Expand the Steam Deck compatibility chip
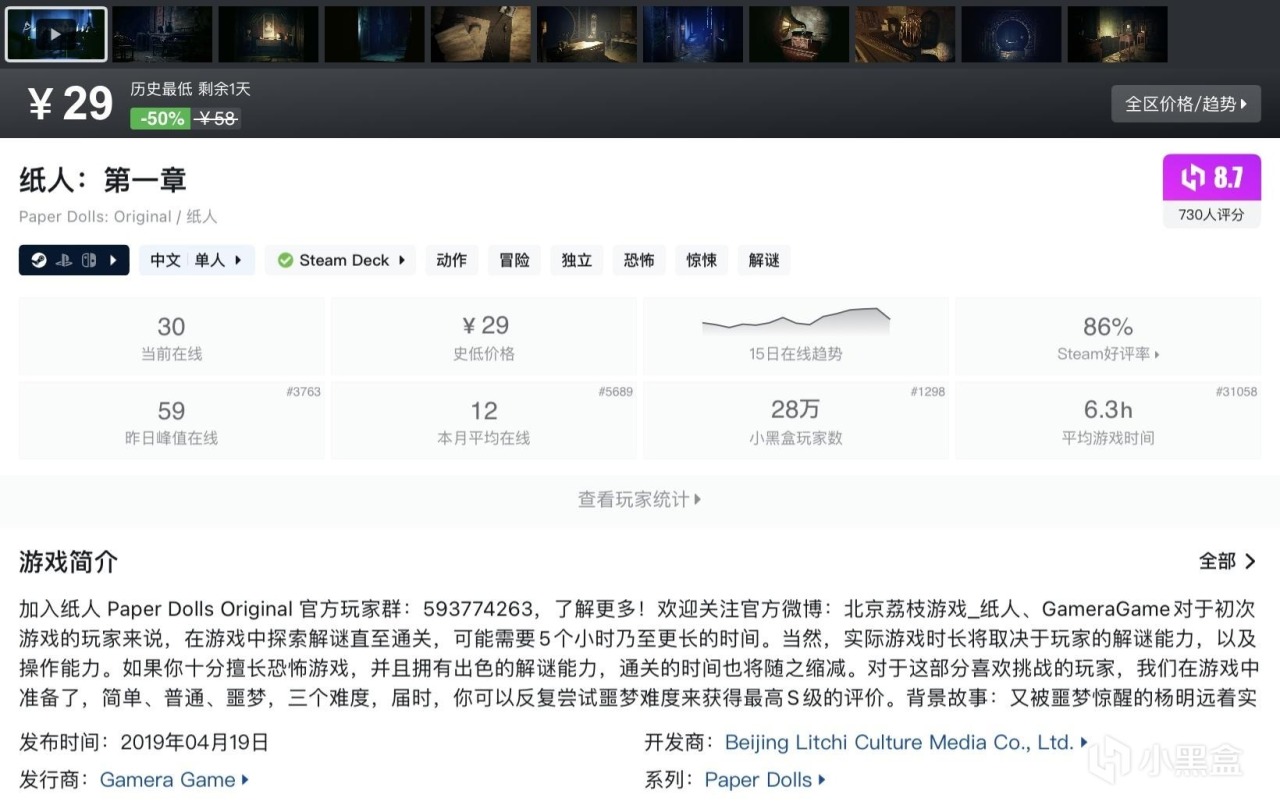The image size is (1280, 805). click(340, 260)
